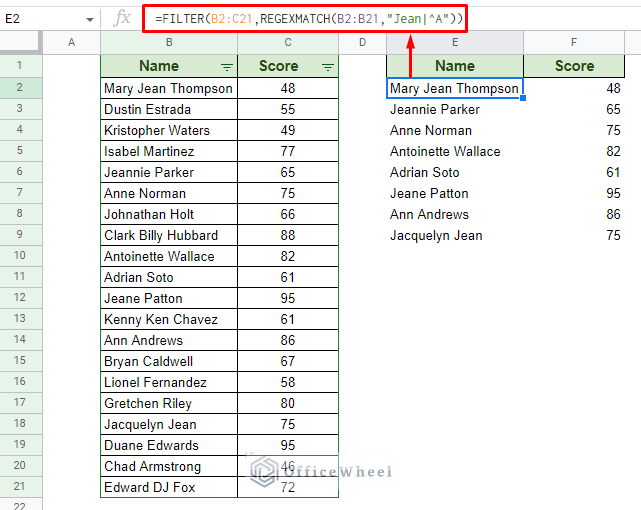The image size is (641, 510).
Task: Click cell with Isabel Martinez
Action: tap(169, 152)
